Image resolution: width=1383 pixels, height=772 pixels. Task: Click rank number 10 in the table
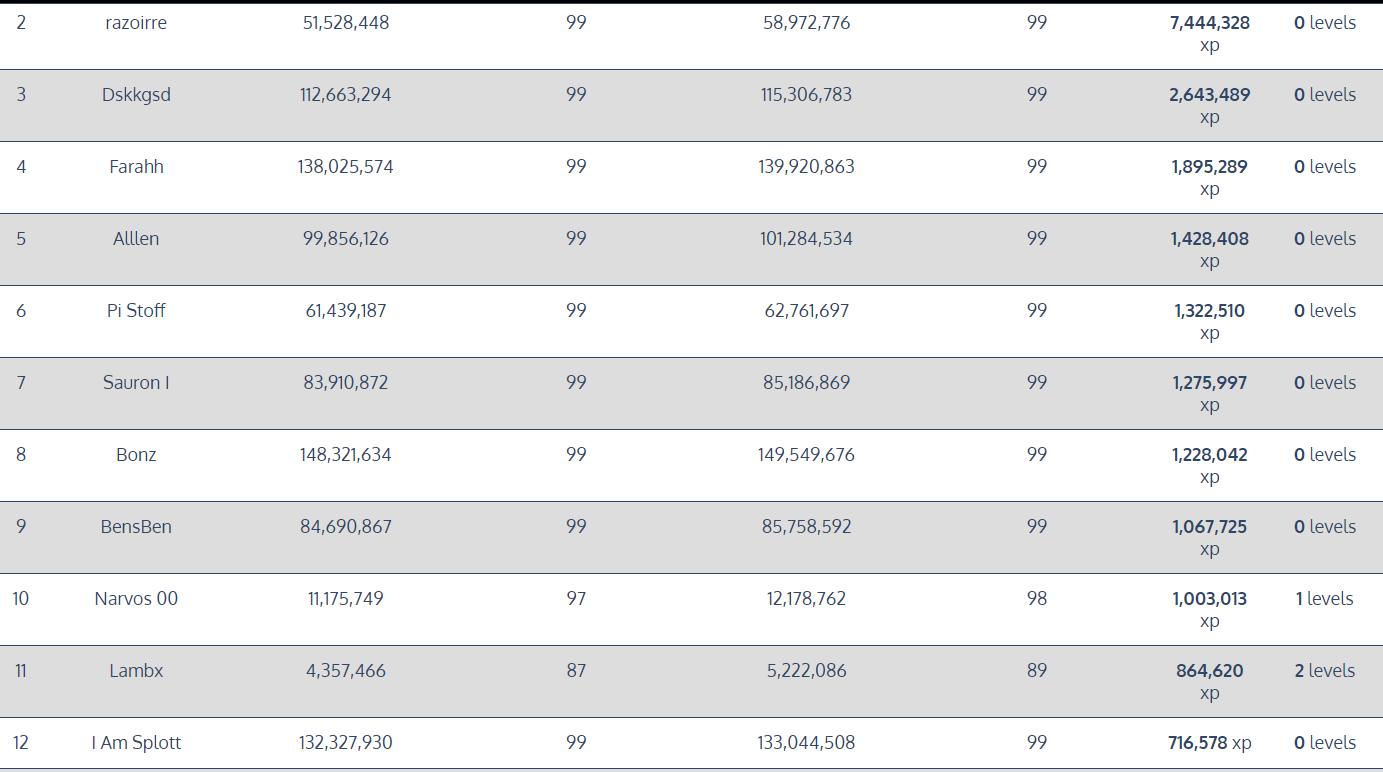pyautogui.click(x=21, y=599)
